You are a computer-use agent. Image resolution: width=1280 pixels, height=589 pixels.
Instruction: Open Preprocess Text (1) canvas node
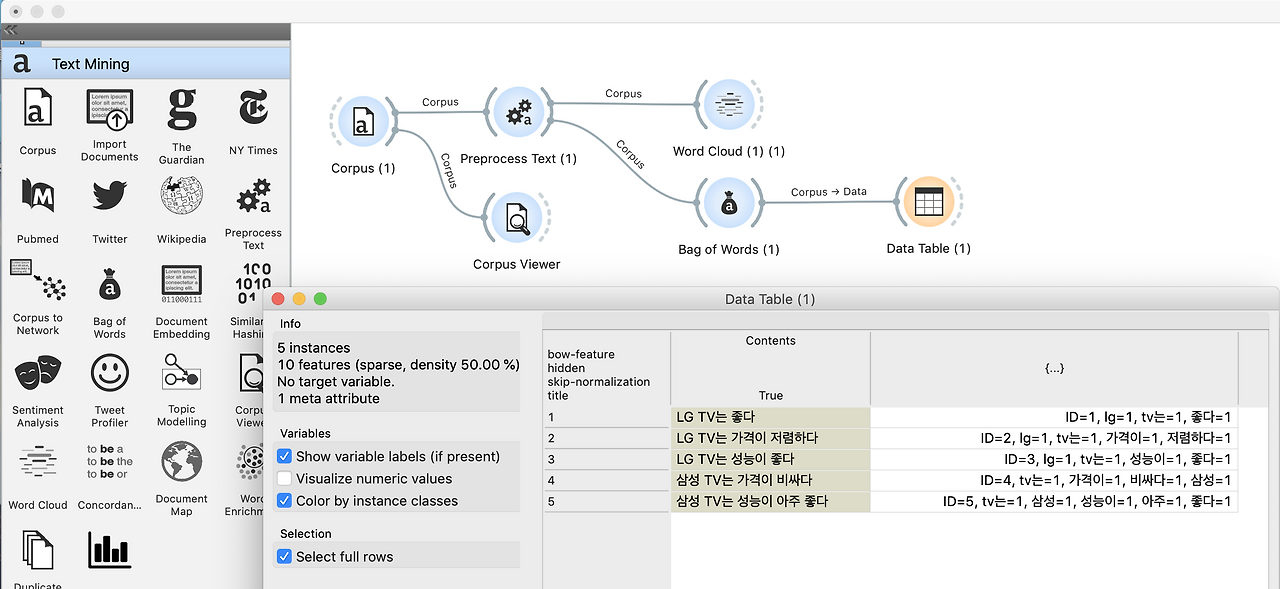tap(518, 113)
